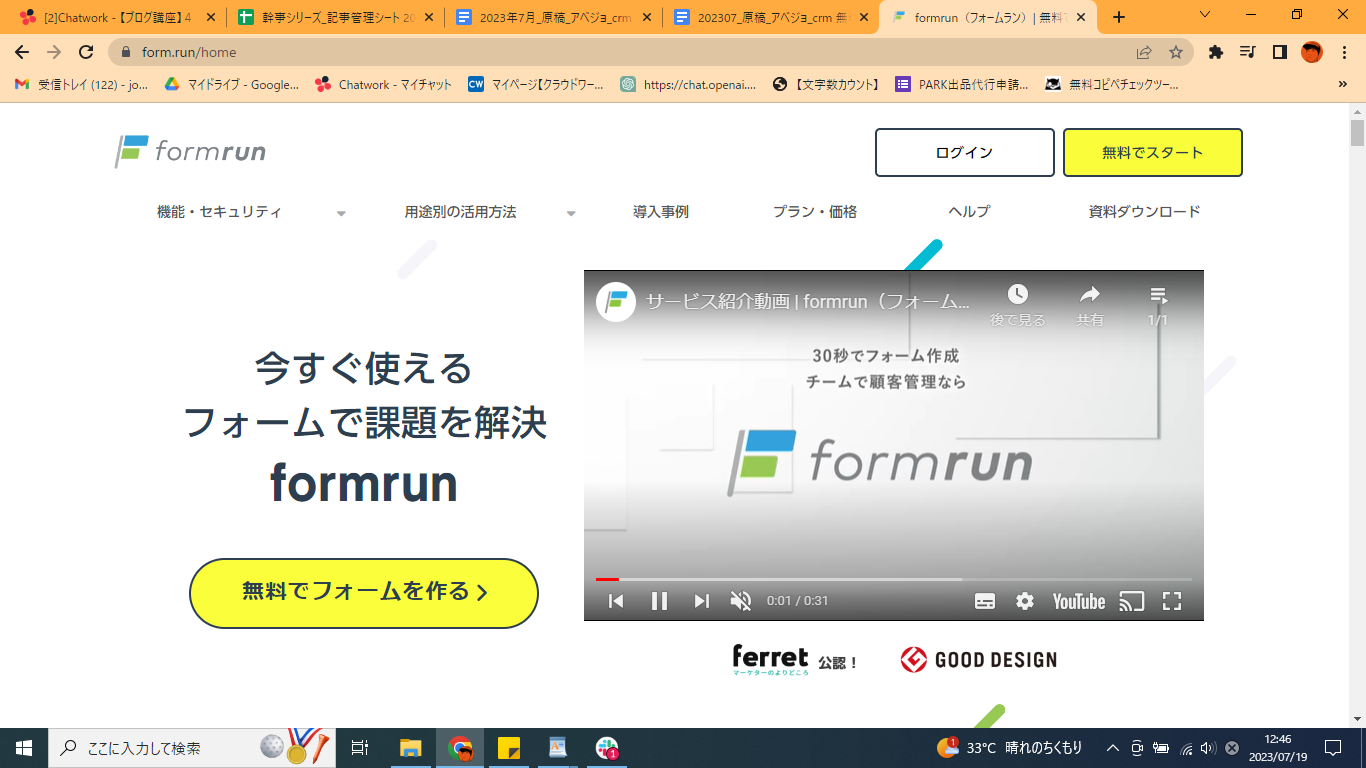Enter fullscreen video mode
Screen dimensions: 1366x768
coord(1172,601)
